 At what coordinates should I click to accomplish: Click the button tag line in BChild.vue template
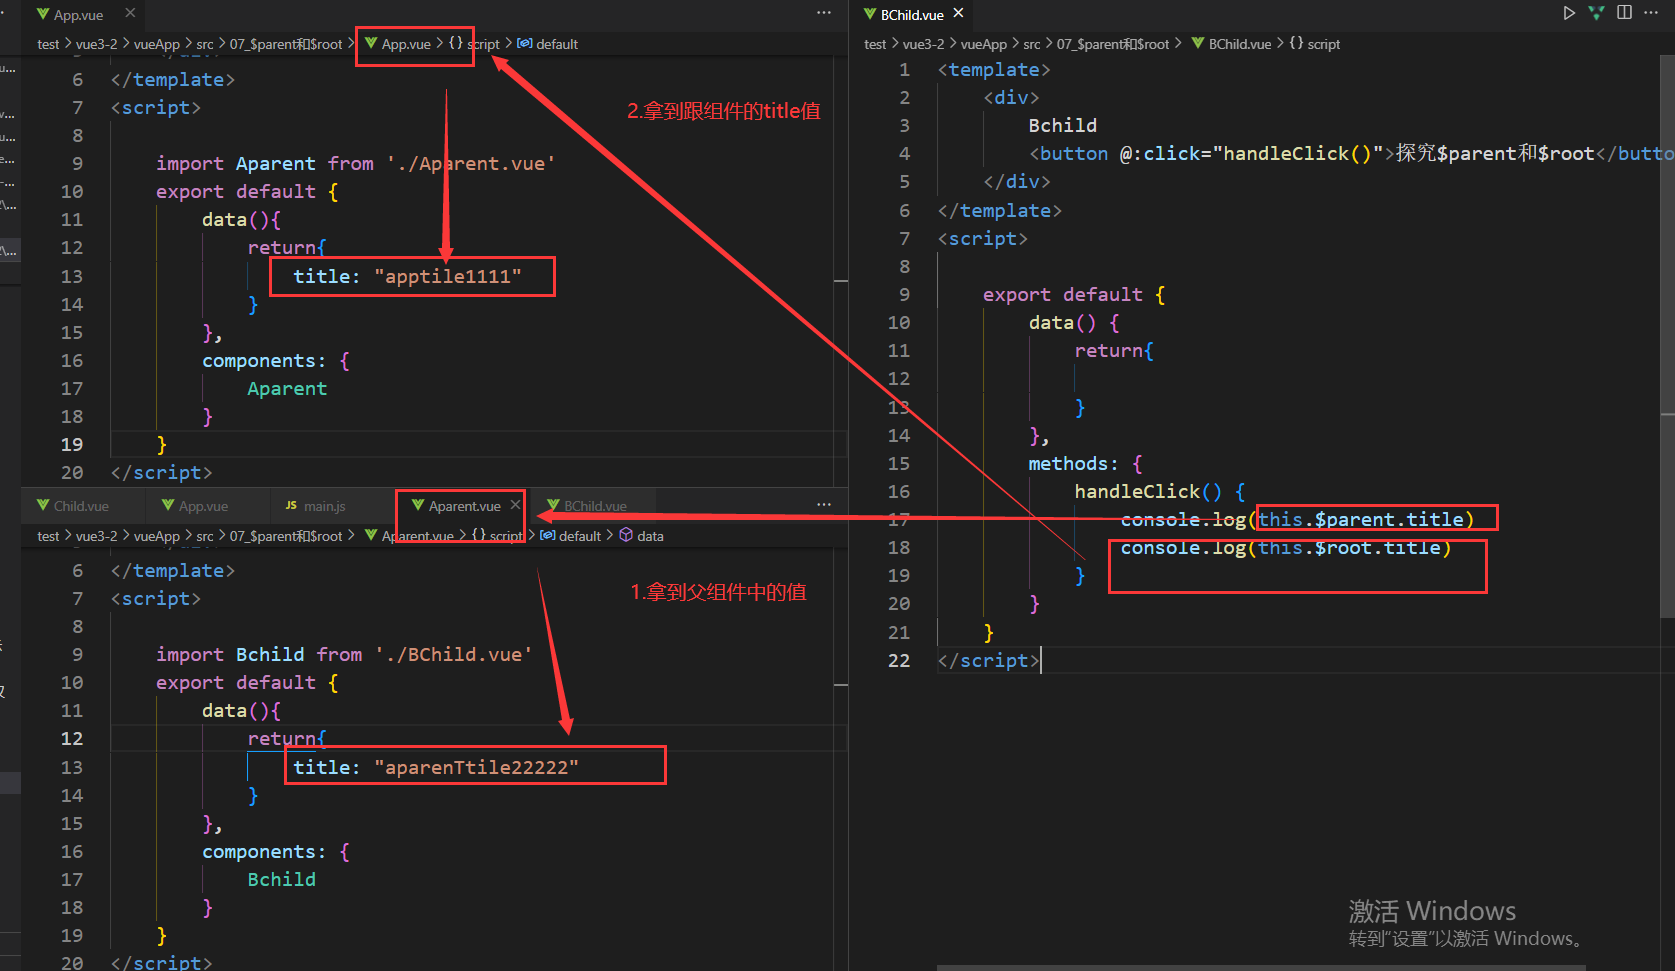(1350, 153)
